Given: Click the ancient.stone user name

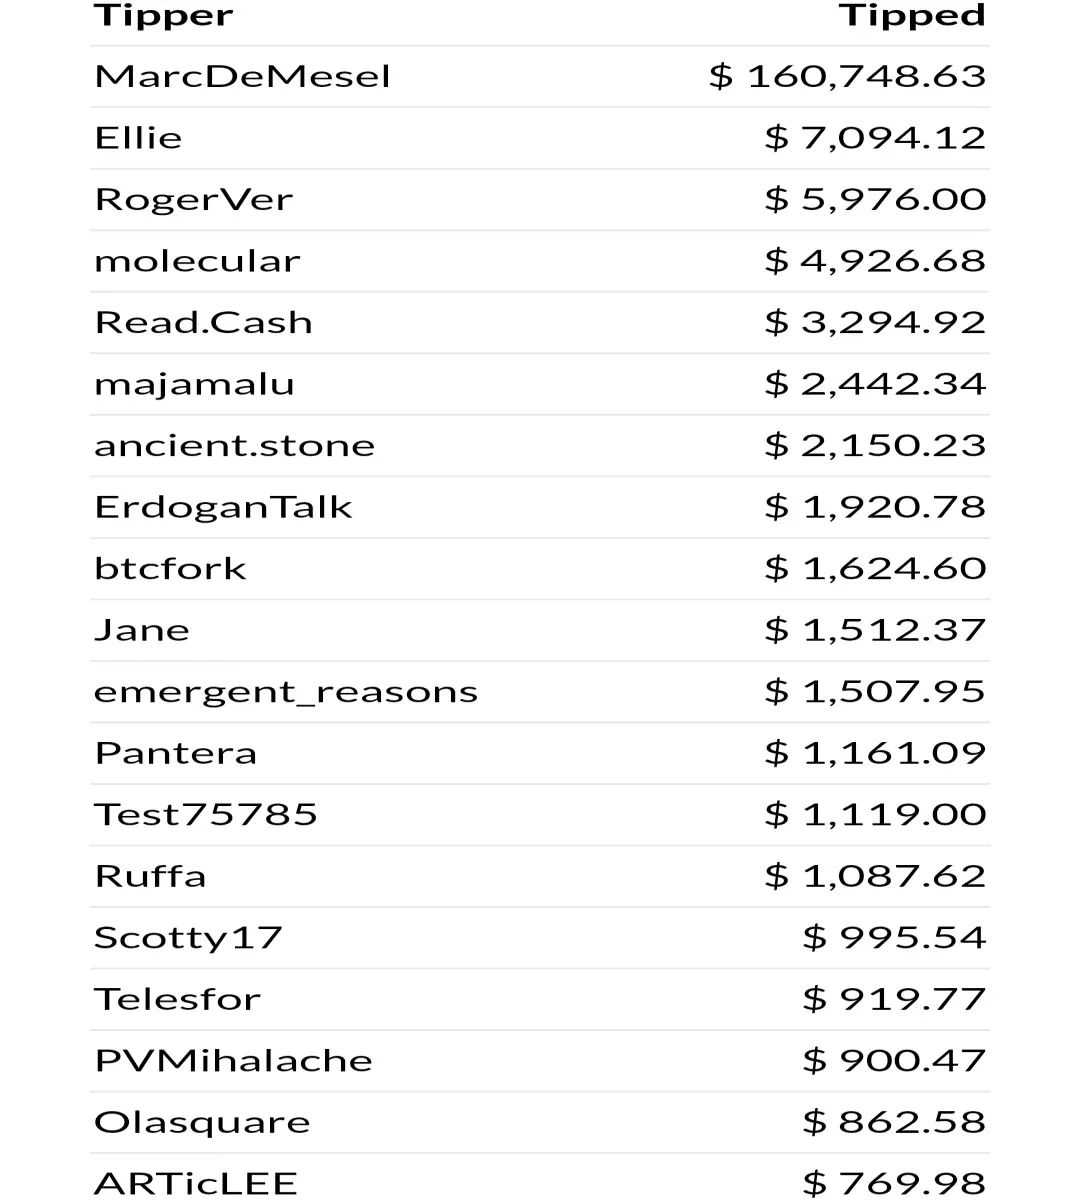Looking at the screenshot, I should tap(234, 446).
